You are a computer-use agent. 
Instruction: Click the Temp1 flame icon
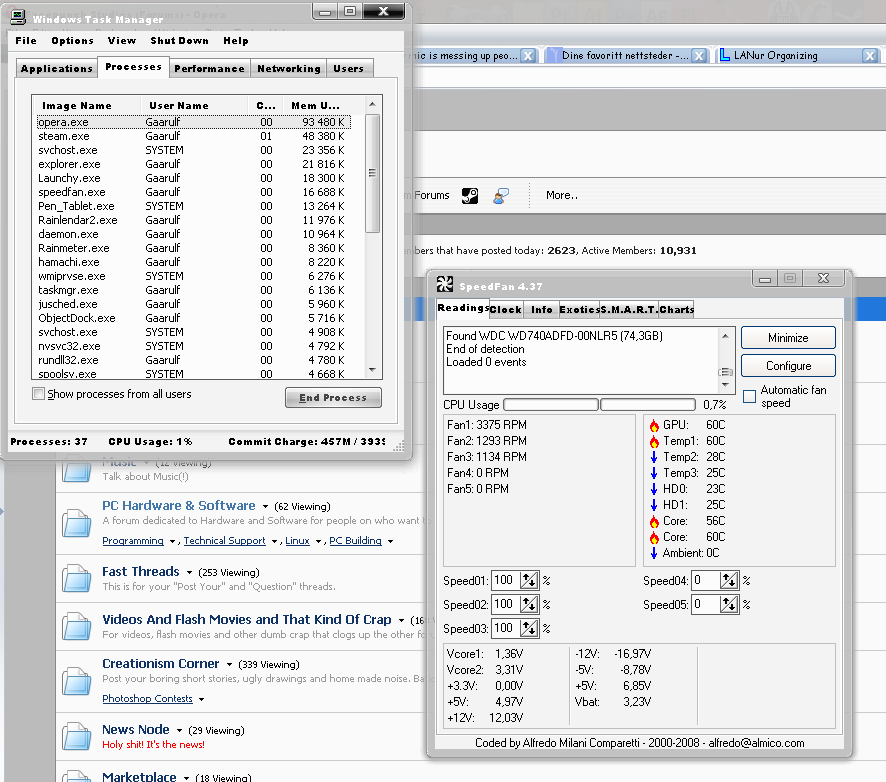654,441
